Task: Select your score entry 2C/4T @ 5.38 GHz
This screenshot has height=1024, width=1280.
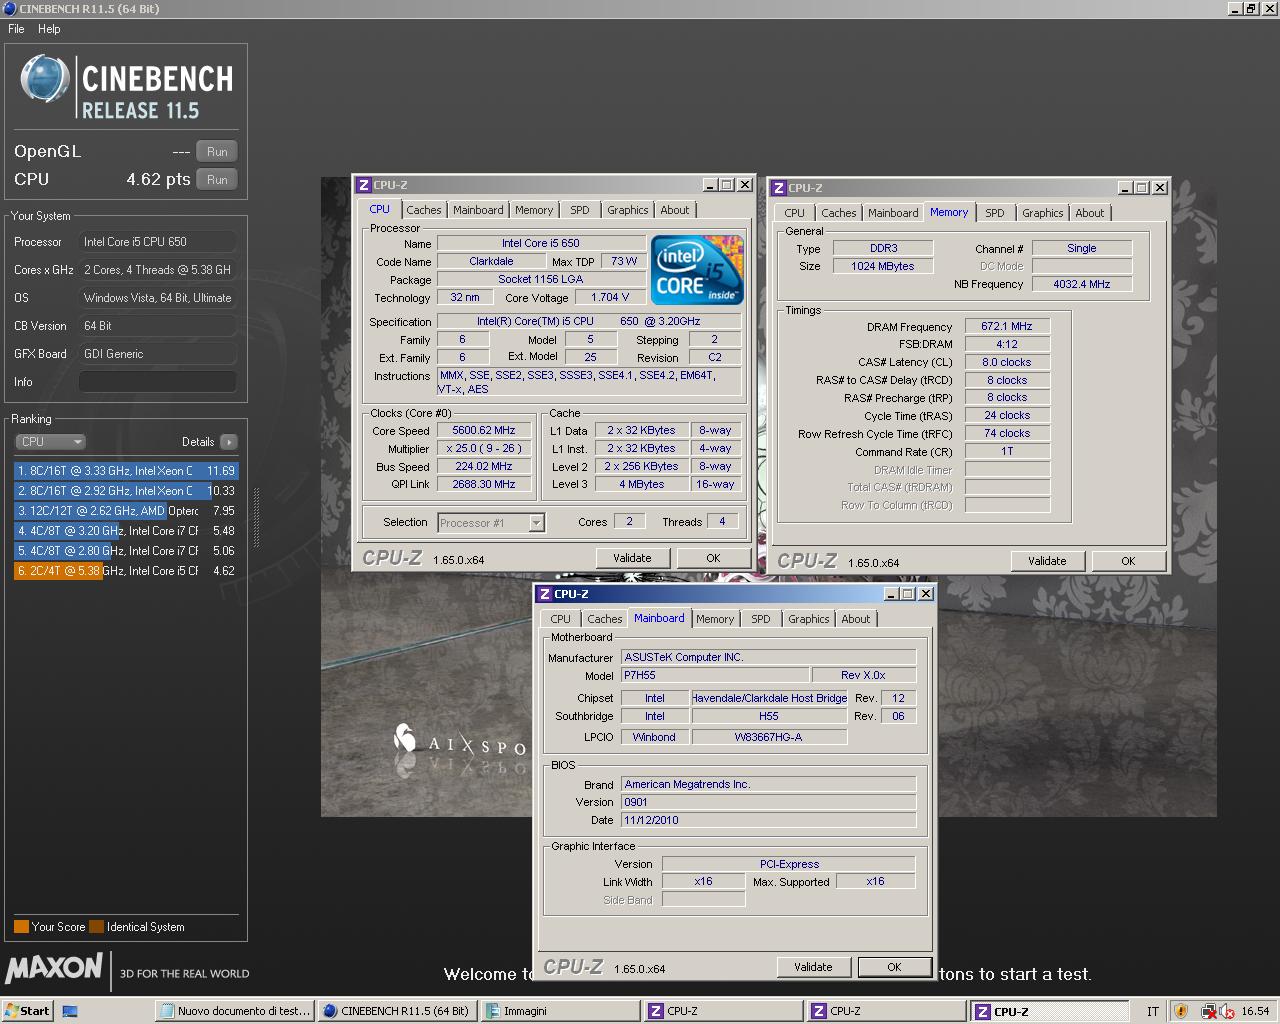Action: tap(126, 571)
